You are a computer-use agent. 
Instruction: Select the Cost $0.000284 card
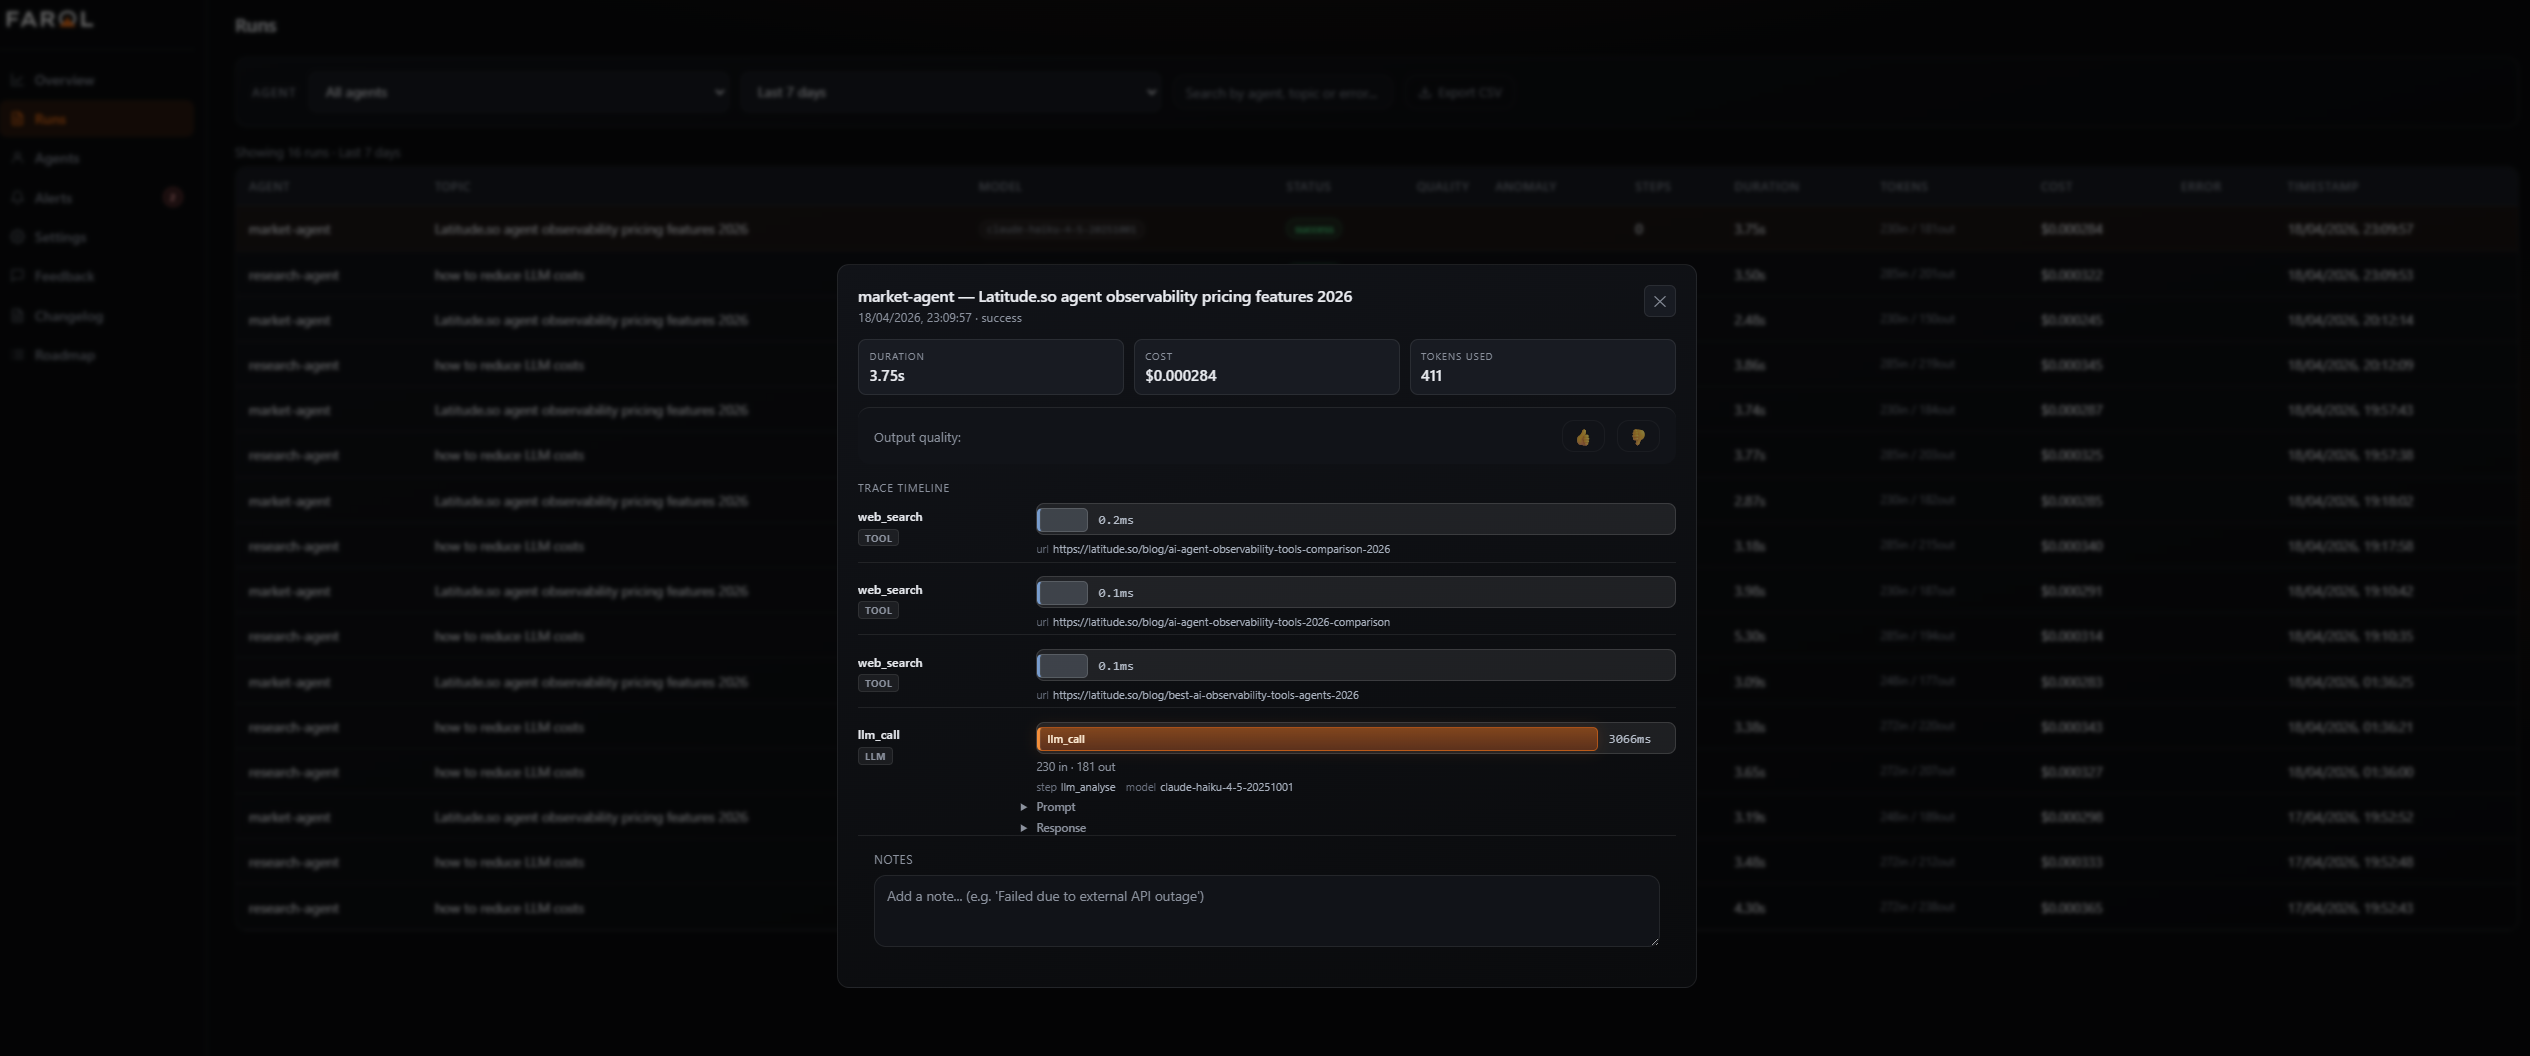(x=1266, y=367)
